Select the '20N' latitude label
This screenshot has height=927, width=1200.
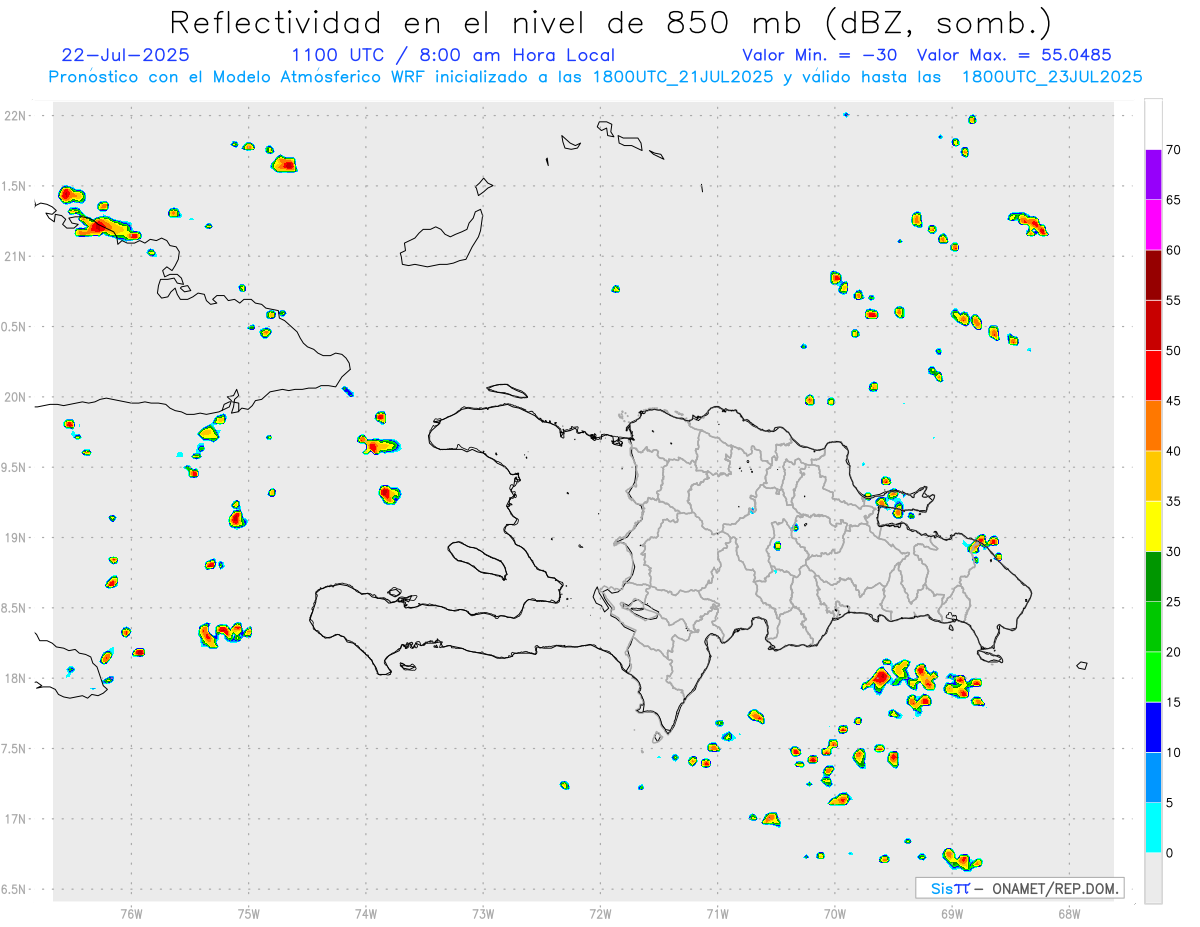16,397
